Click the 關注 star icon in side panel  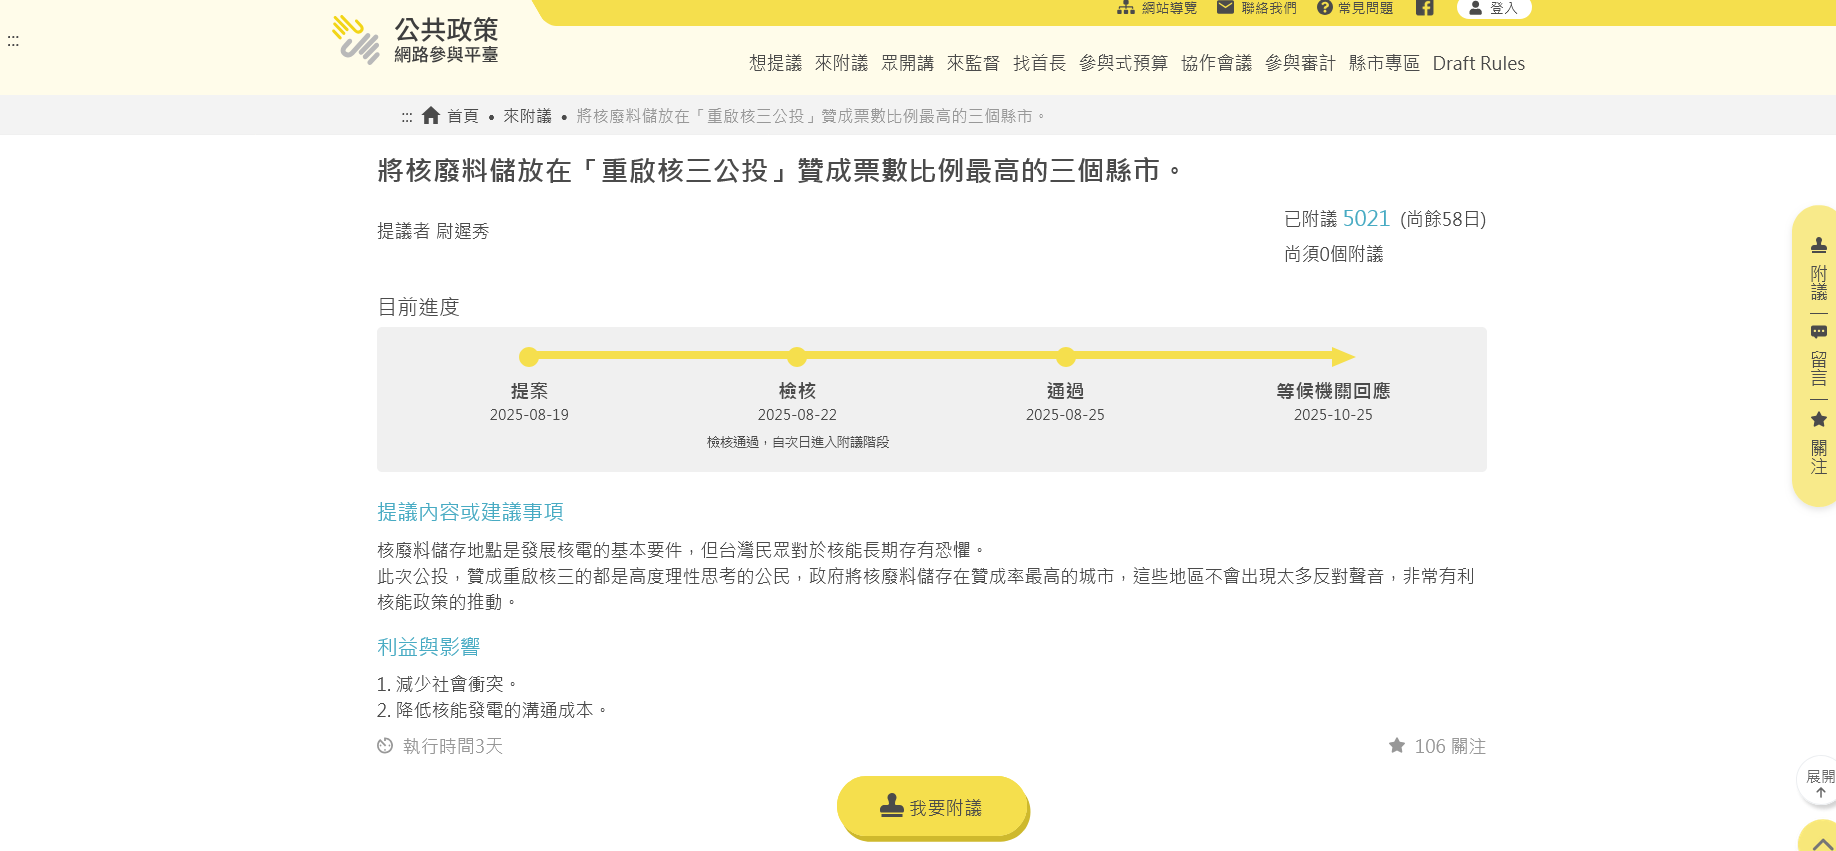tap(1819, 419)
